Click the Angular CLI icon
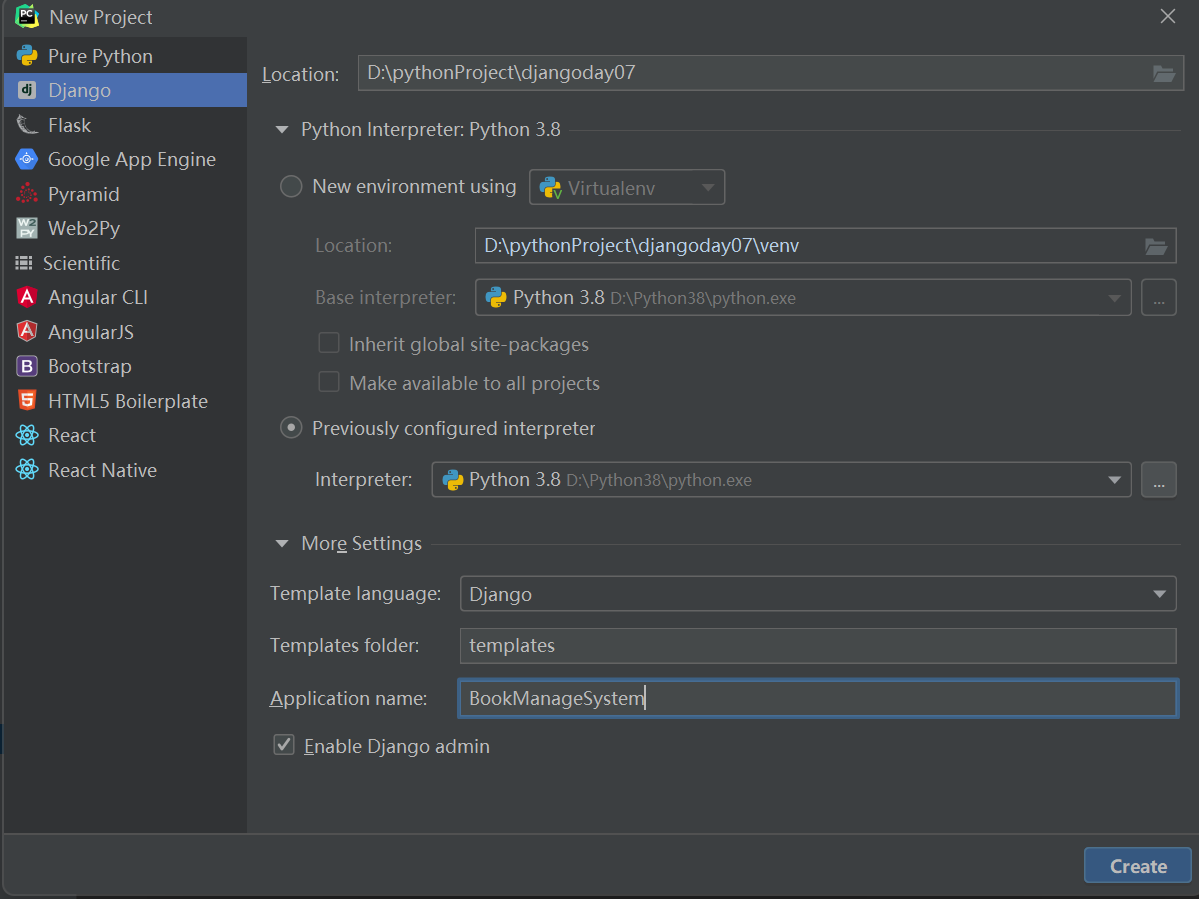Viewport: 1199px width, 899px height. click(x=27, y=297)
